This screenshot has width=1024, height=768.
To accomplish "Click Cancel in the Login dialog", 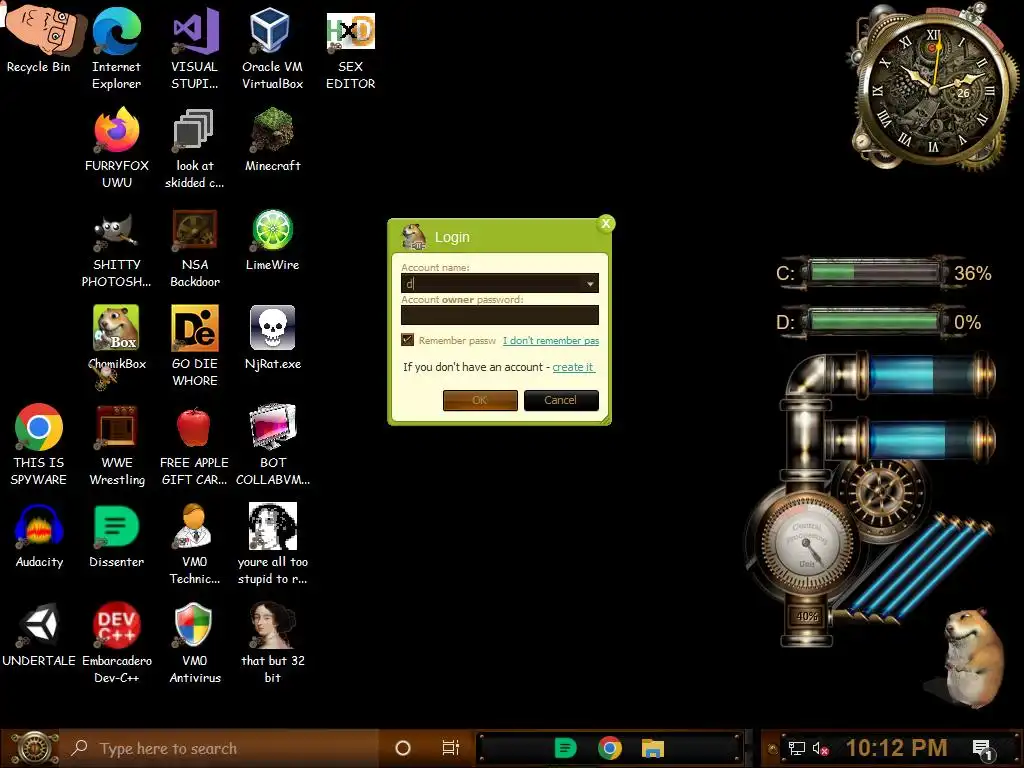I will (x=561, y=400).
